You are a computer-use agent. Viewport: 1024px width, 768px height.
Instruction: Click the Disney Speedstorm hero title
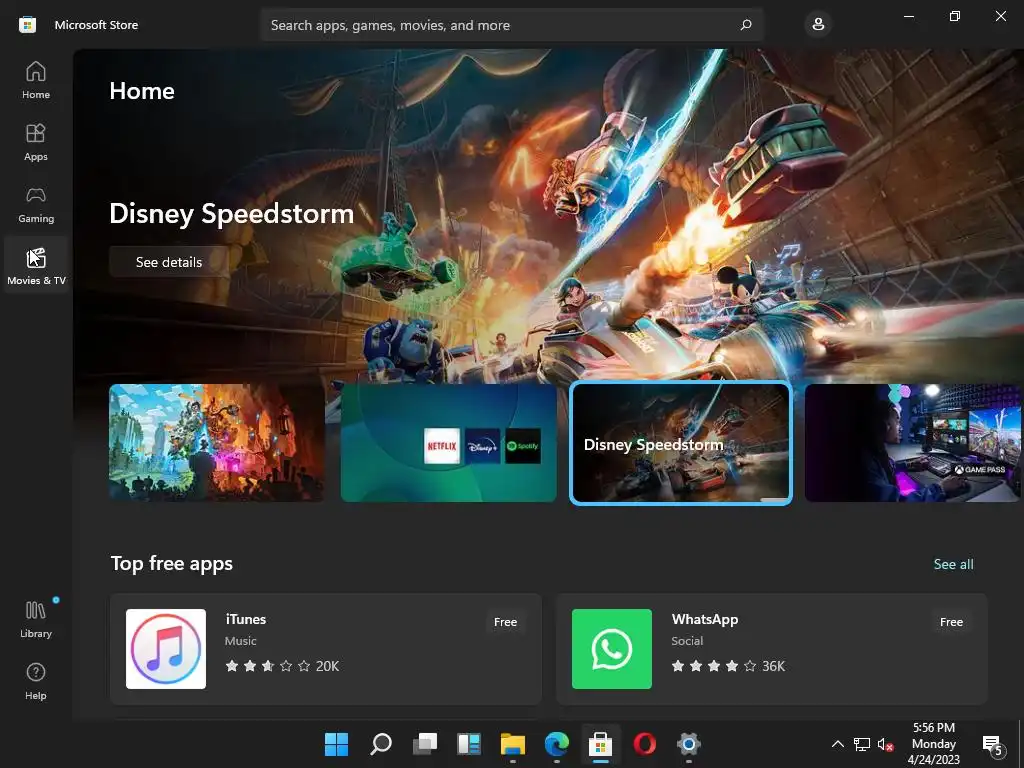click(232, 214)
